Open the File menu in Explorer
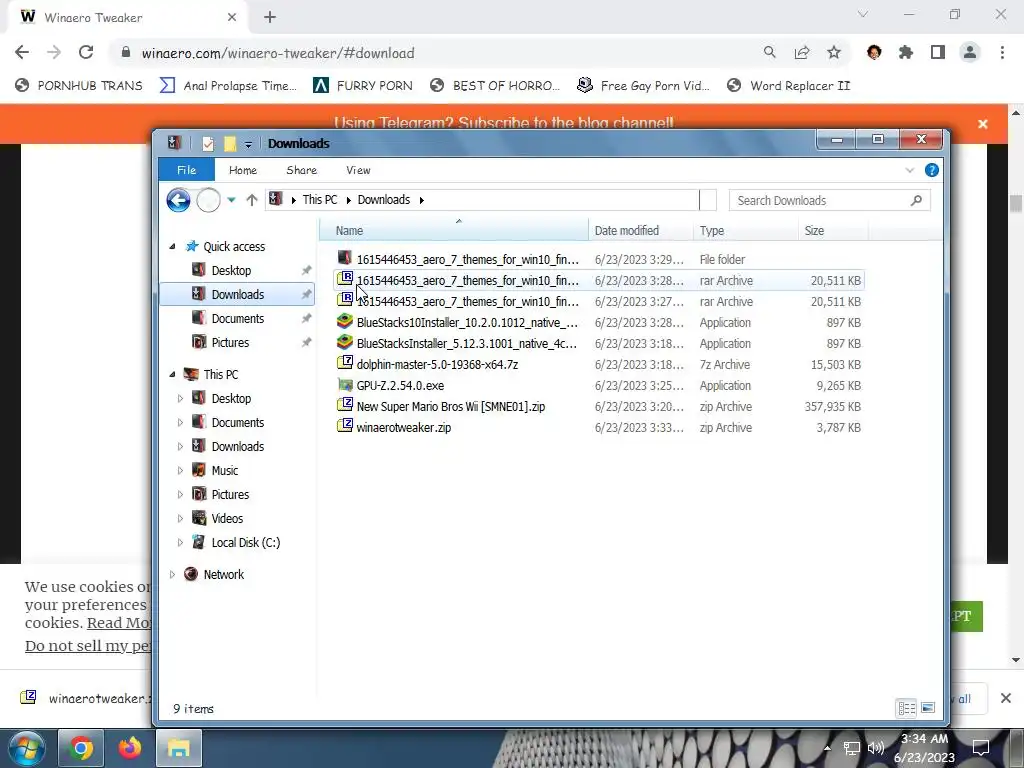The height and width of the screenshot is (768, 1024). pyautogui.click(x=187, y=170)
